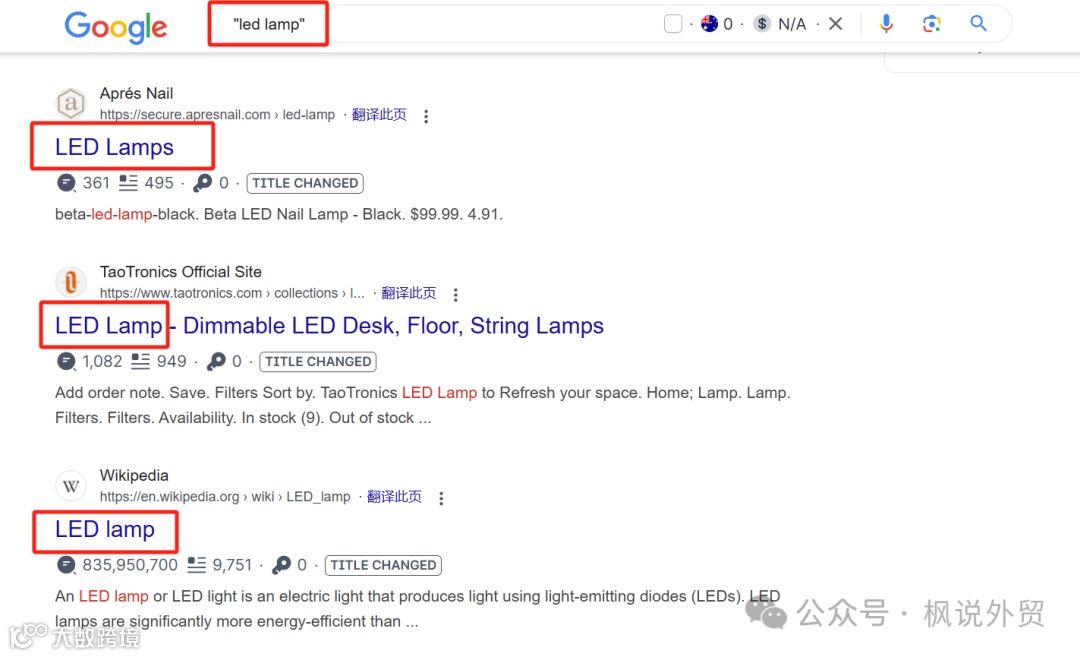Click the word count icon beside 9,751

(x=196, y=565)
